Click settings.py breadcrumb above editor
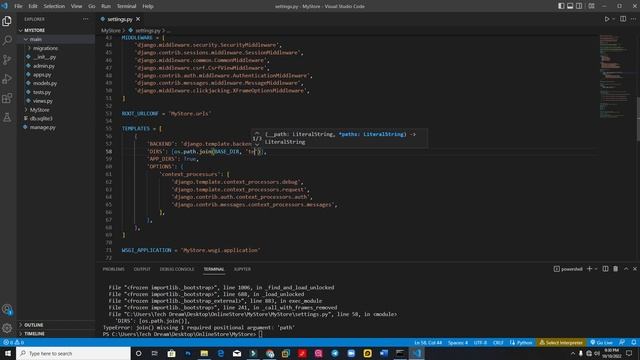This screenshot has height=360, width=640. click(x=148, y=31)
